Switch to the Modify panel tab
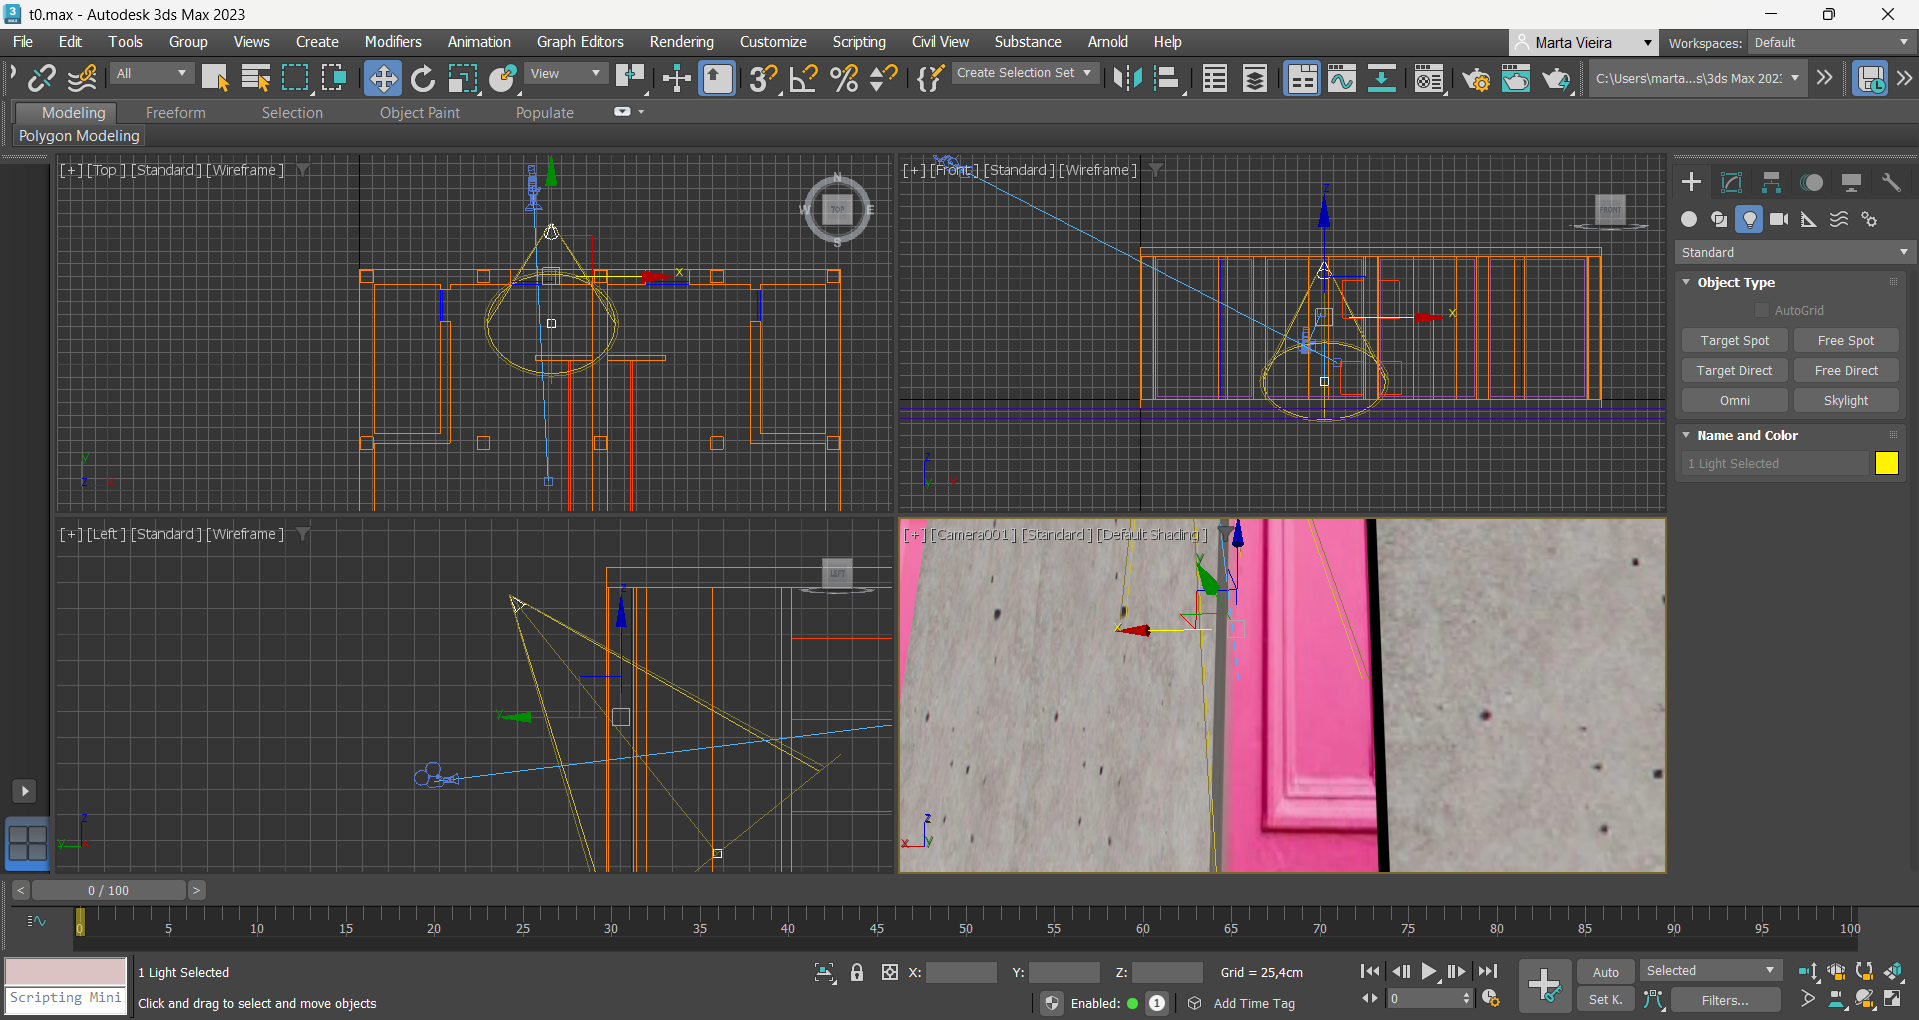Screen dimensions: 1919x1020 [x=1731, y=182]
